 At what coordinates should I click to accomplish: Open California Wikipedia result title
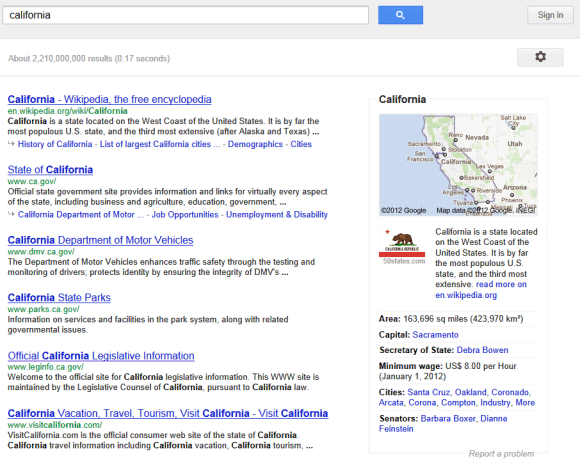click(109, 99)
